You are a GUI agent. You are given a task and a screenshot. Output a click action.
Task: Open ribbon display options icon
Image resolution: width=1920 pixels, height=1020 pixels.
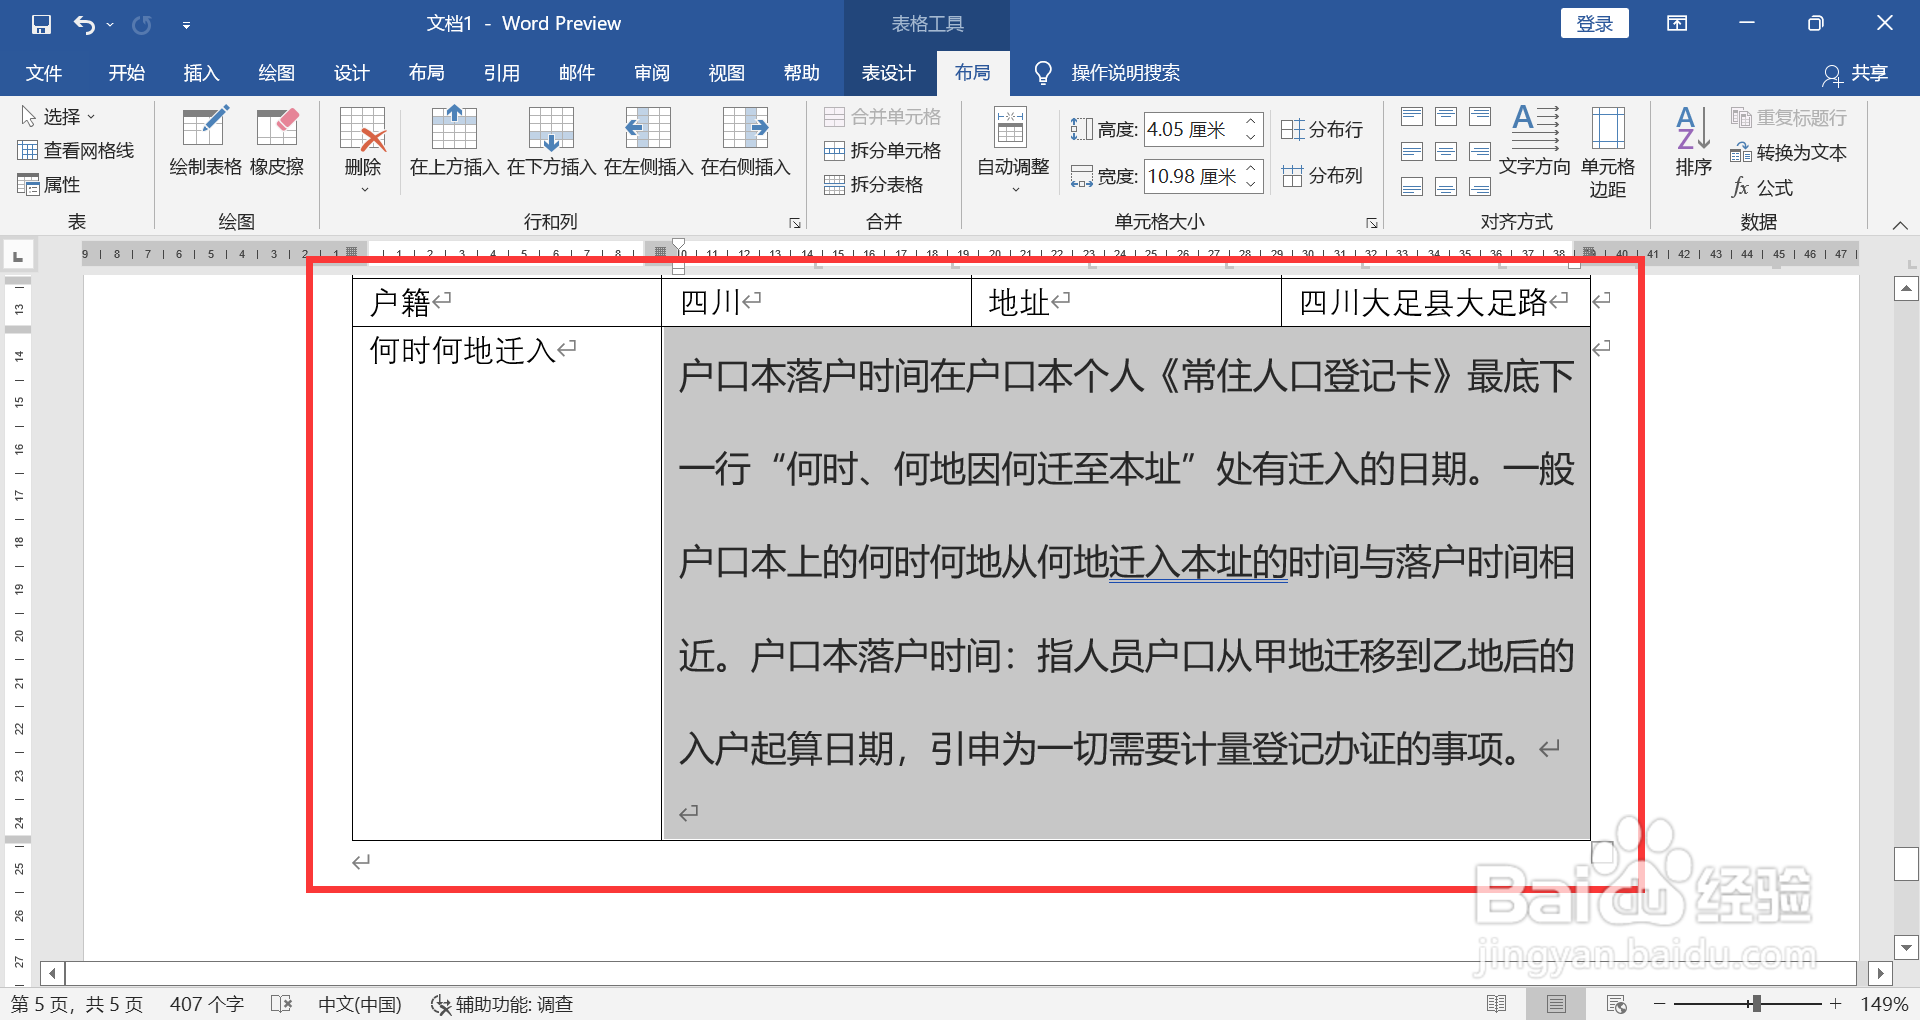(1677, 23)
